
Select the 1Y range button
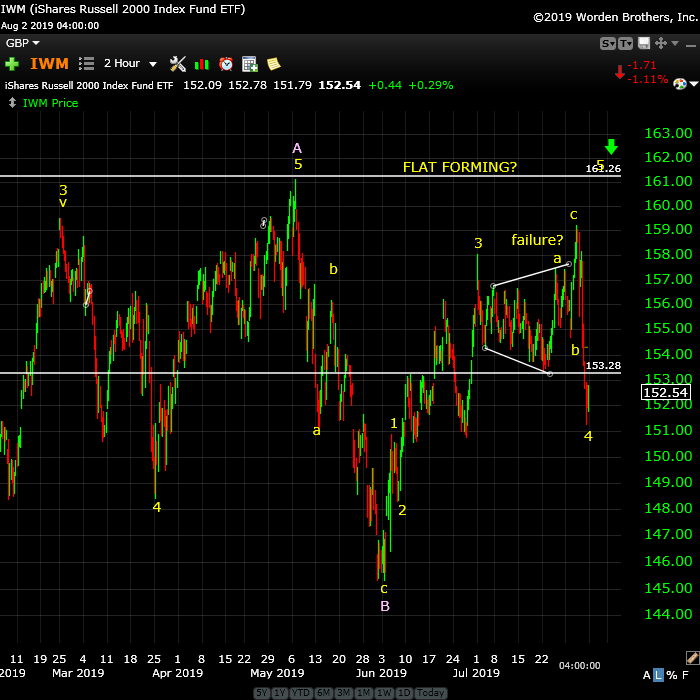click(x=279, y=692)
